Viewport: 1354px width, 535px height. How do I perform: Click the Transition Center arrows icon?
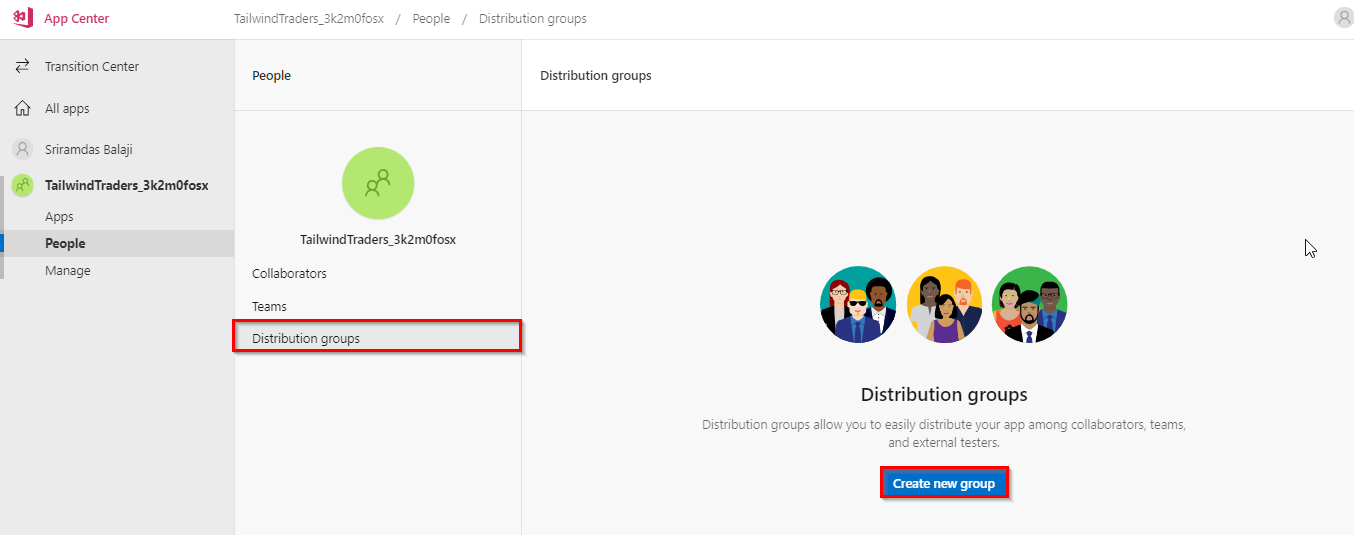pos(22,66)
